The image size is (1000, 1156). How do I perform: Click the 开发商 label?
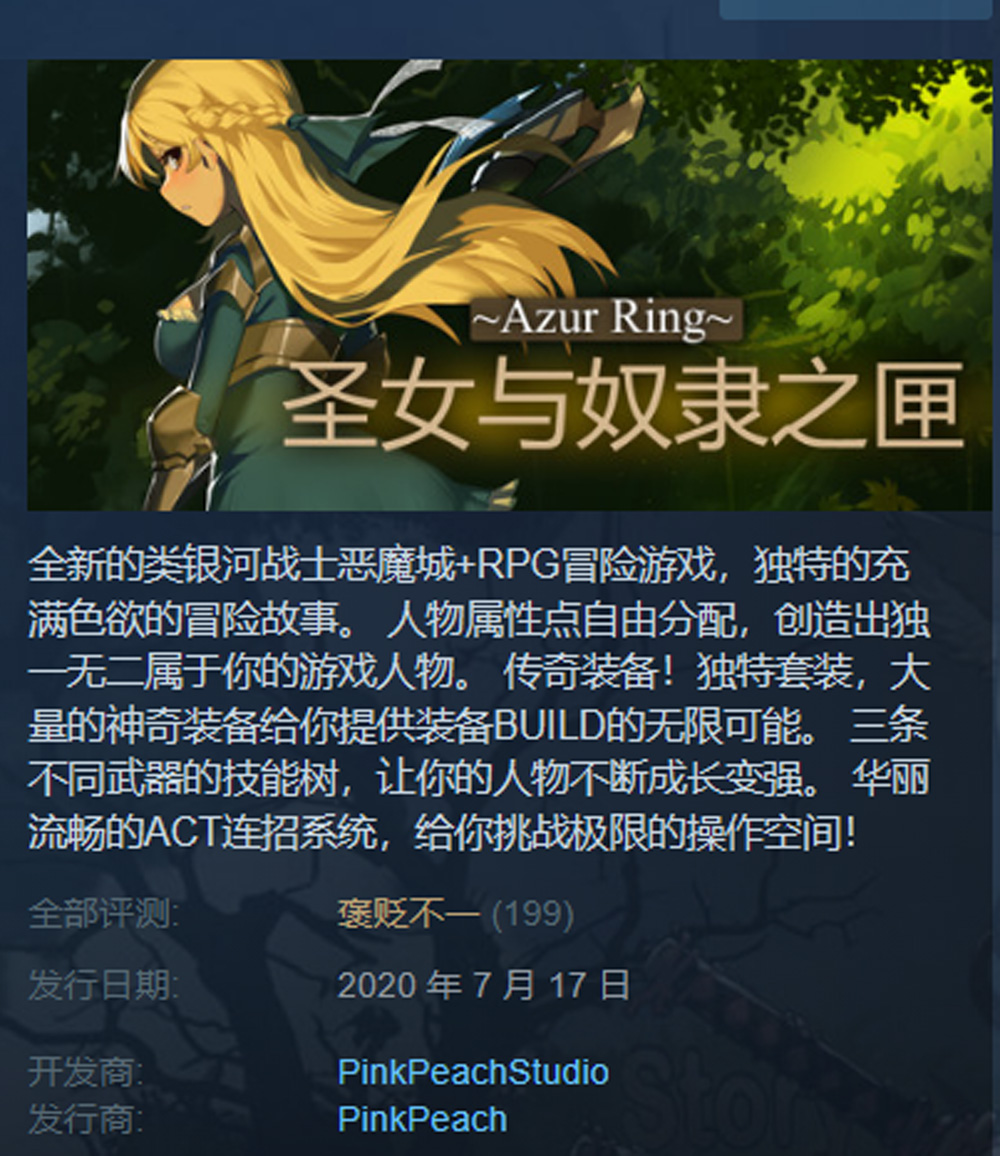pos(86,1071)
